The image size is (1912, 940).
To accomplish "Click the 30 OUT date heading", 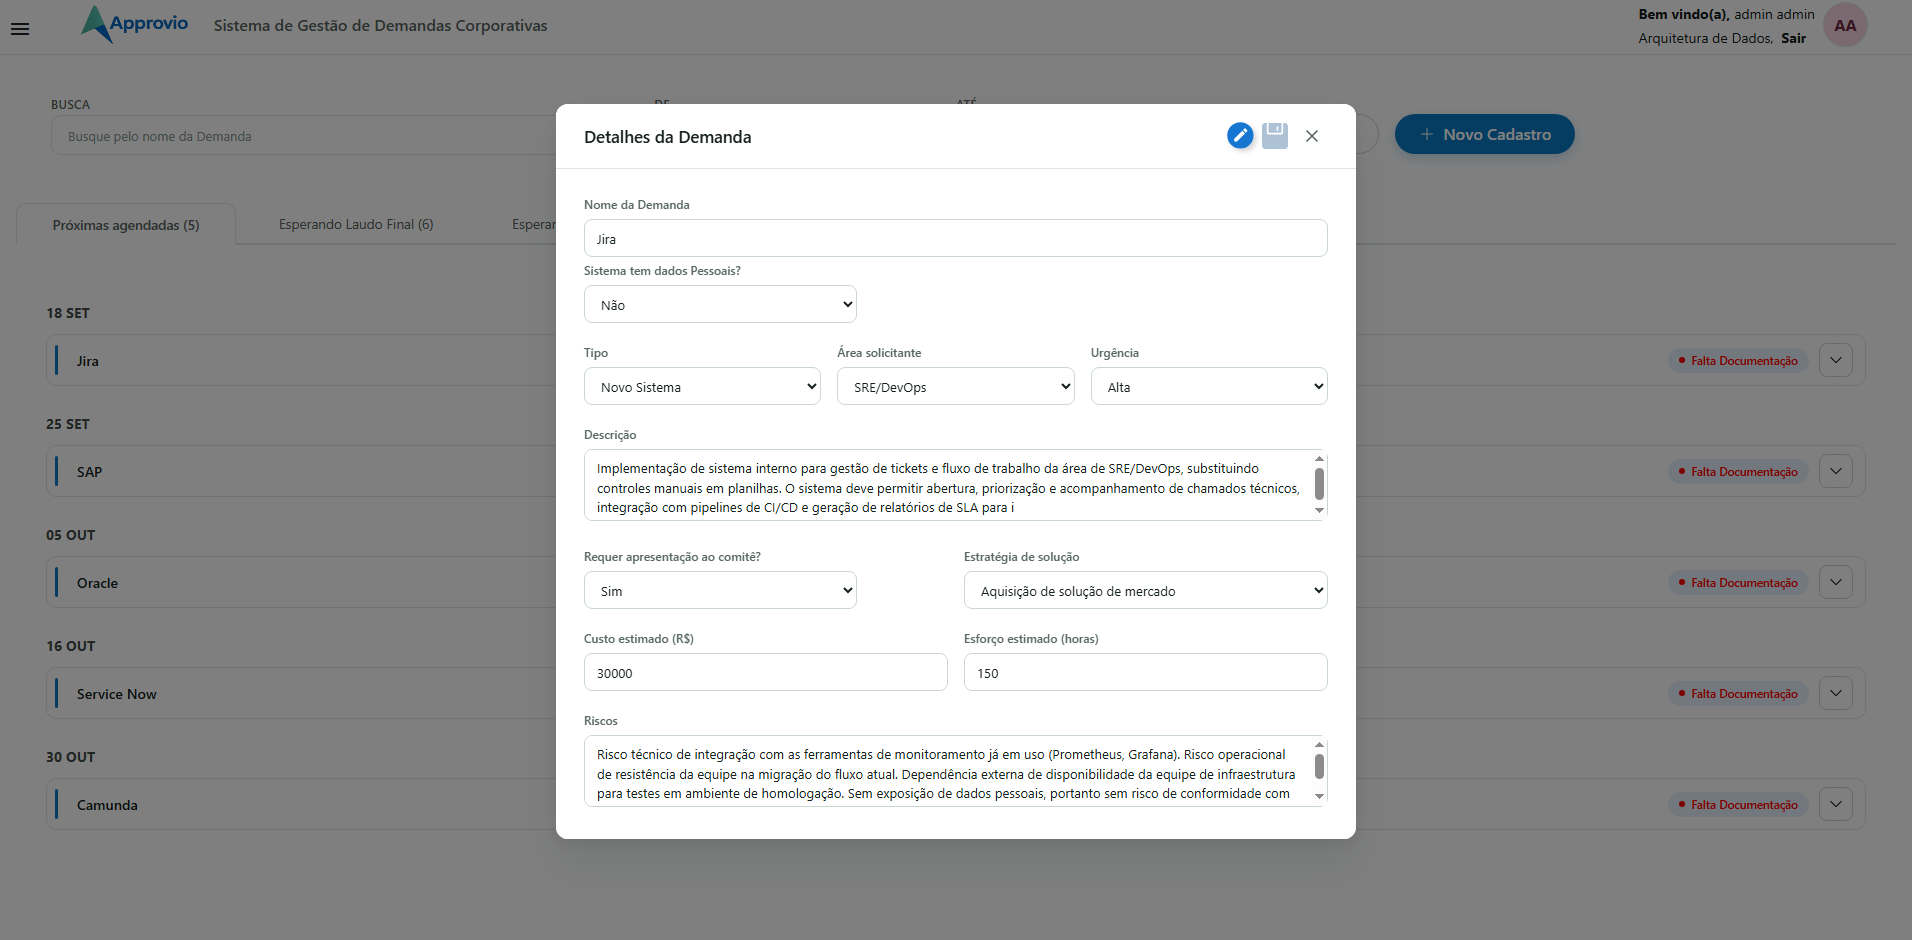I will pos(70,757).
